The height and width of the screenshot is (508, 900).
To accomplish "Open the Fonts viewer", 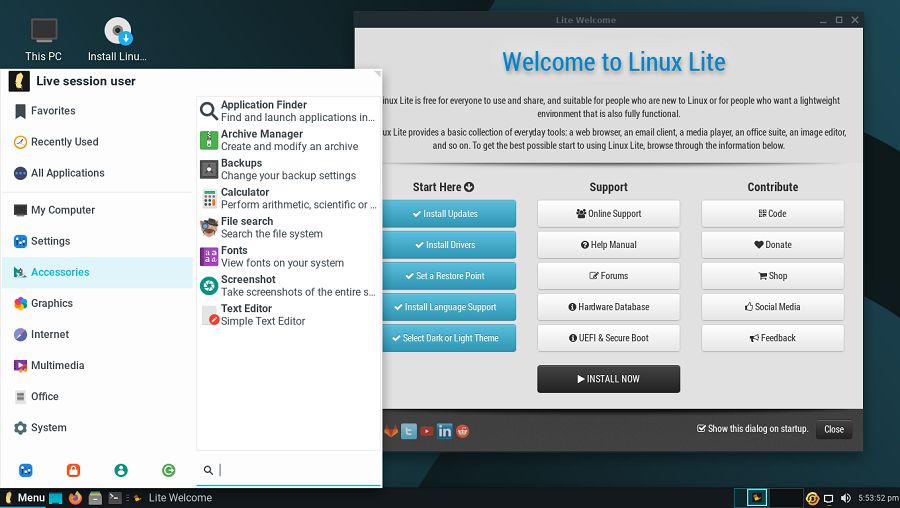I will (288, 257).
